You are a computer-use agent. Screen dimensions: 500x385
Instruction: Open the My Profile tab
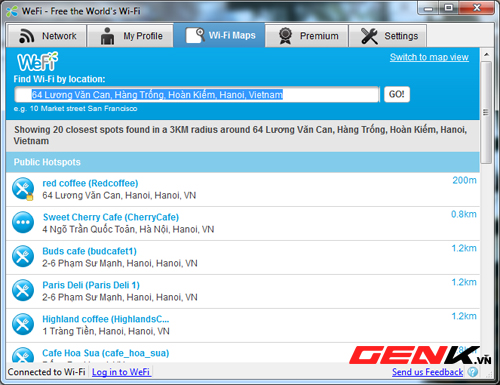pyautogui.click(x=130, y=36)
